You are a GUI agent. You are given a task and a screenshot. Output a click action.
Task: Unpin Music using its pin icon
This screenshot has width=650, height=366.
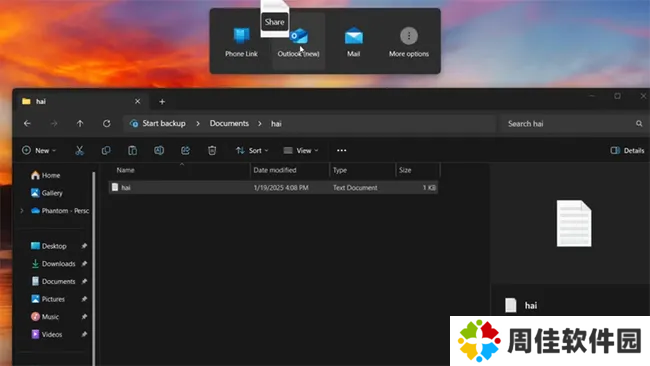click(x=84, y=317)
